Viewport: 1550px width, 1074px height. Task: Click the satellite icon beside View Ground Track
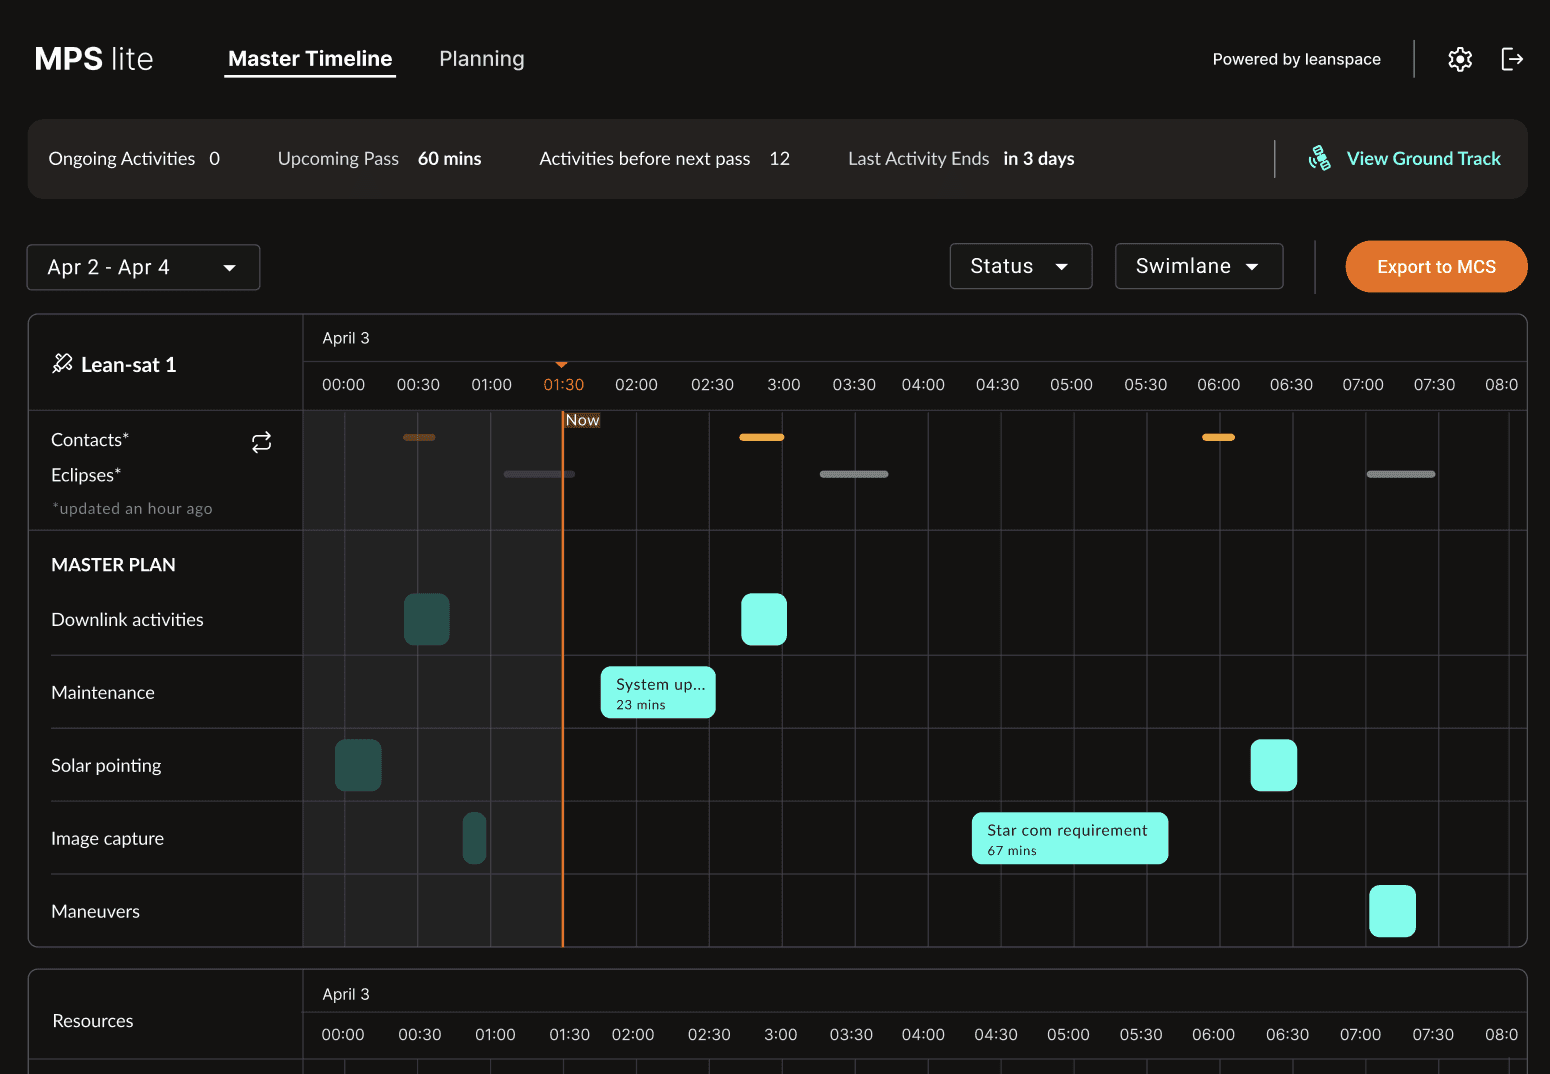1320,158
